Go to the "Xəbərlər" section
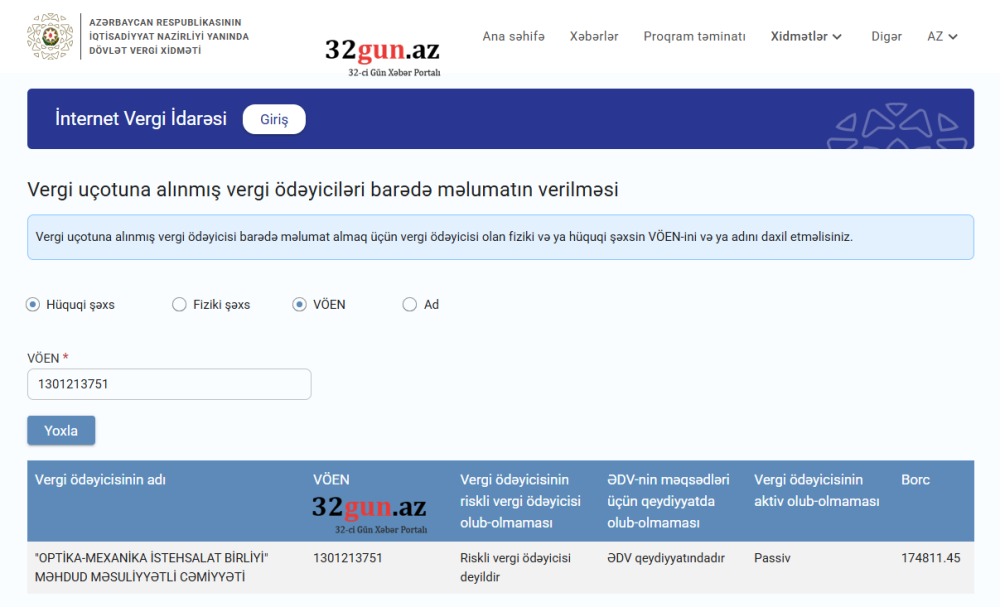Image resolution: width=1000 pixels, height=607 pixels. [x=594, y=36]
